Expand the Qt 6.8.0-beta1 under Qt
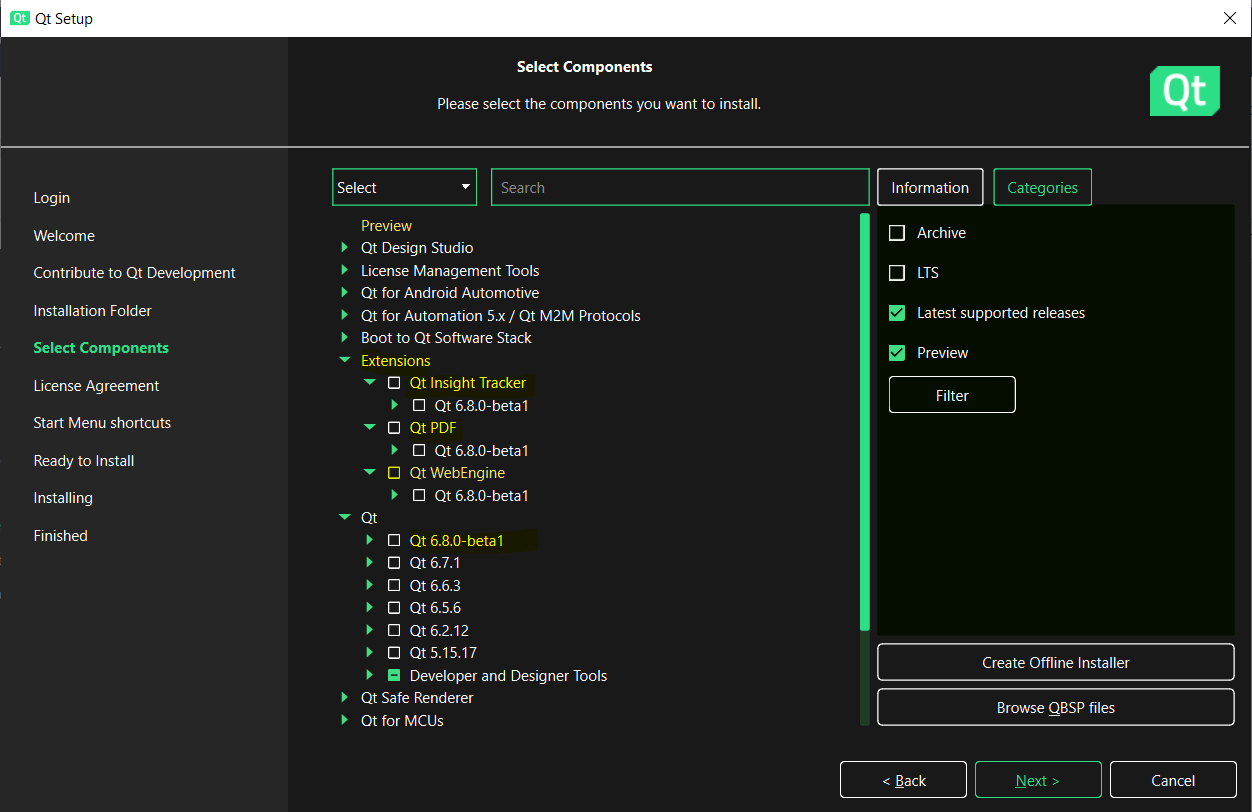Screen dimensions: 1252x812 point(369,541)
